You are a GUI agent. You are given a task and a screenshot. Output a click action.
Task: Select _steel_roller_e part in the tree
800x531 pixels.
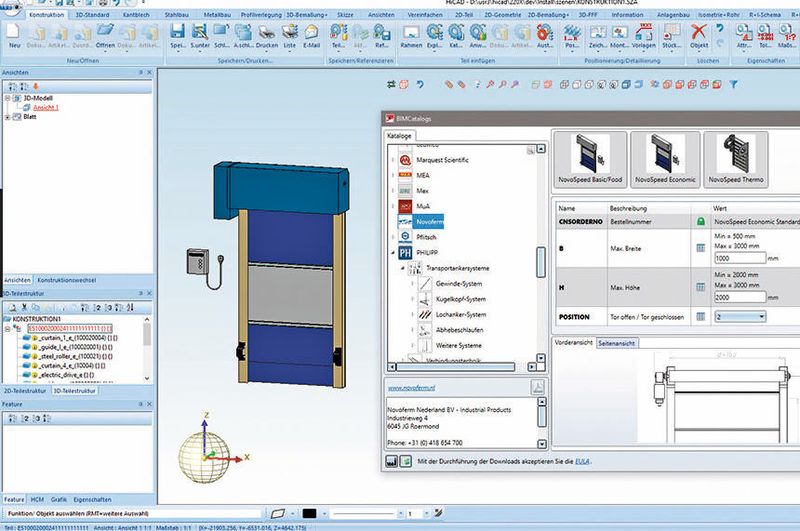(x=75, y=356)
